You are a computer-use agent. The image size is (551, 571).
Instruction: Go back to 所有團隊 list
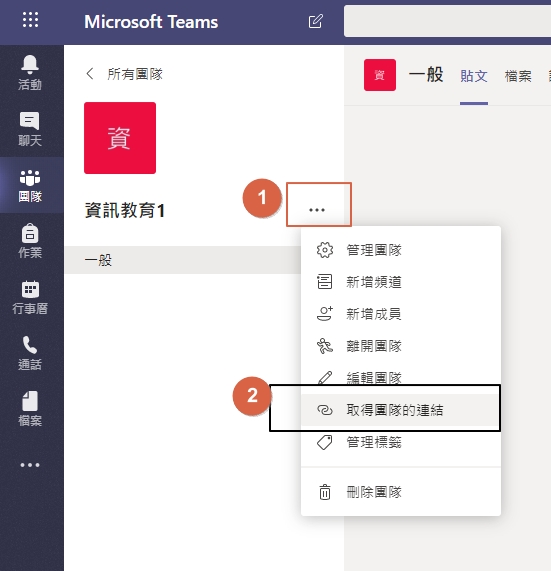click(x=125, y=74)
